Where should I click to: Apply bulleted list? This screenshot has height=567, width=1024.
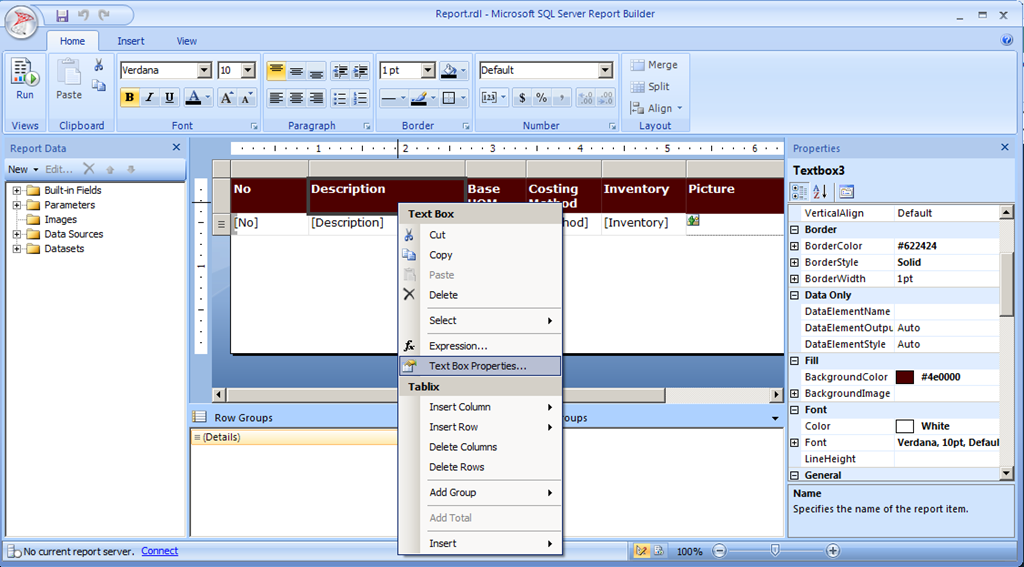pyautogui.click(x=340, y=98)
